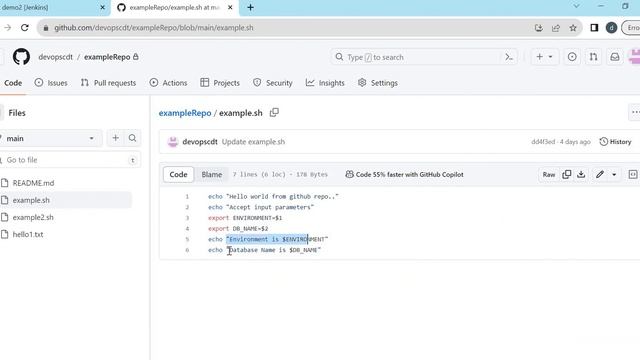The height and width of the screenshot is (360, 640).
Task: Switch to Blame view
Action: pos(211,174)
